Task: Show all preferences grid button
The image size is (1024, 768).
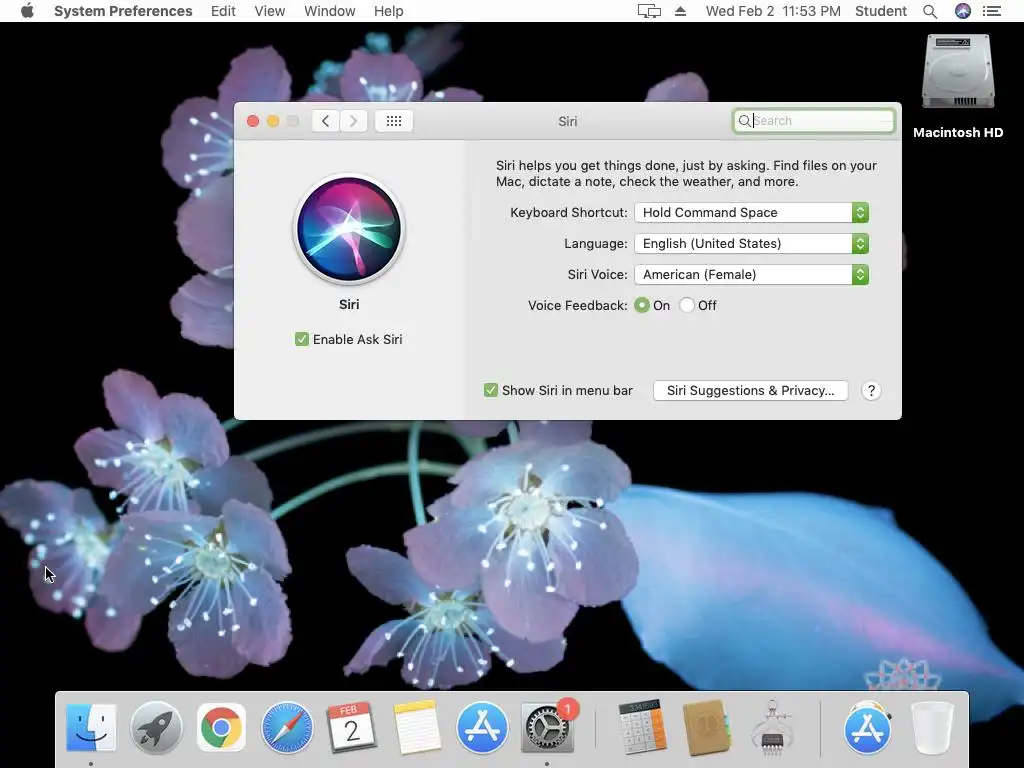Action: [394, 121]
